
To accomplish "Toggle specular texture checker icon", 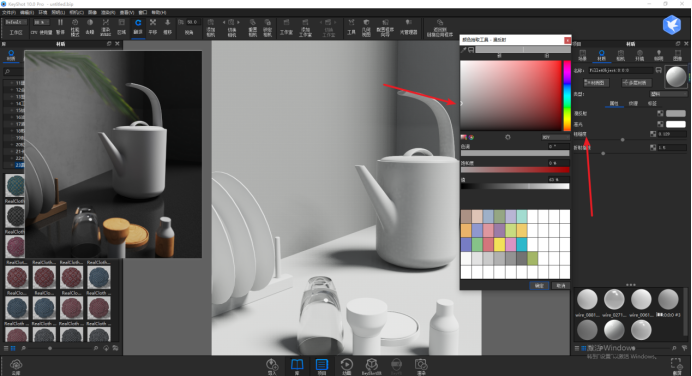I will tap(660, 124).
